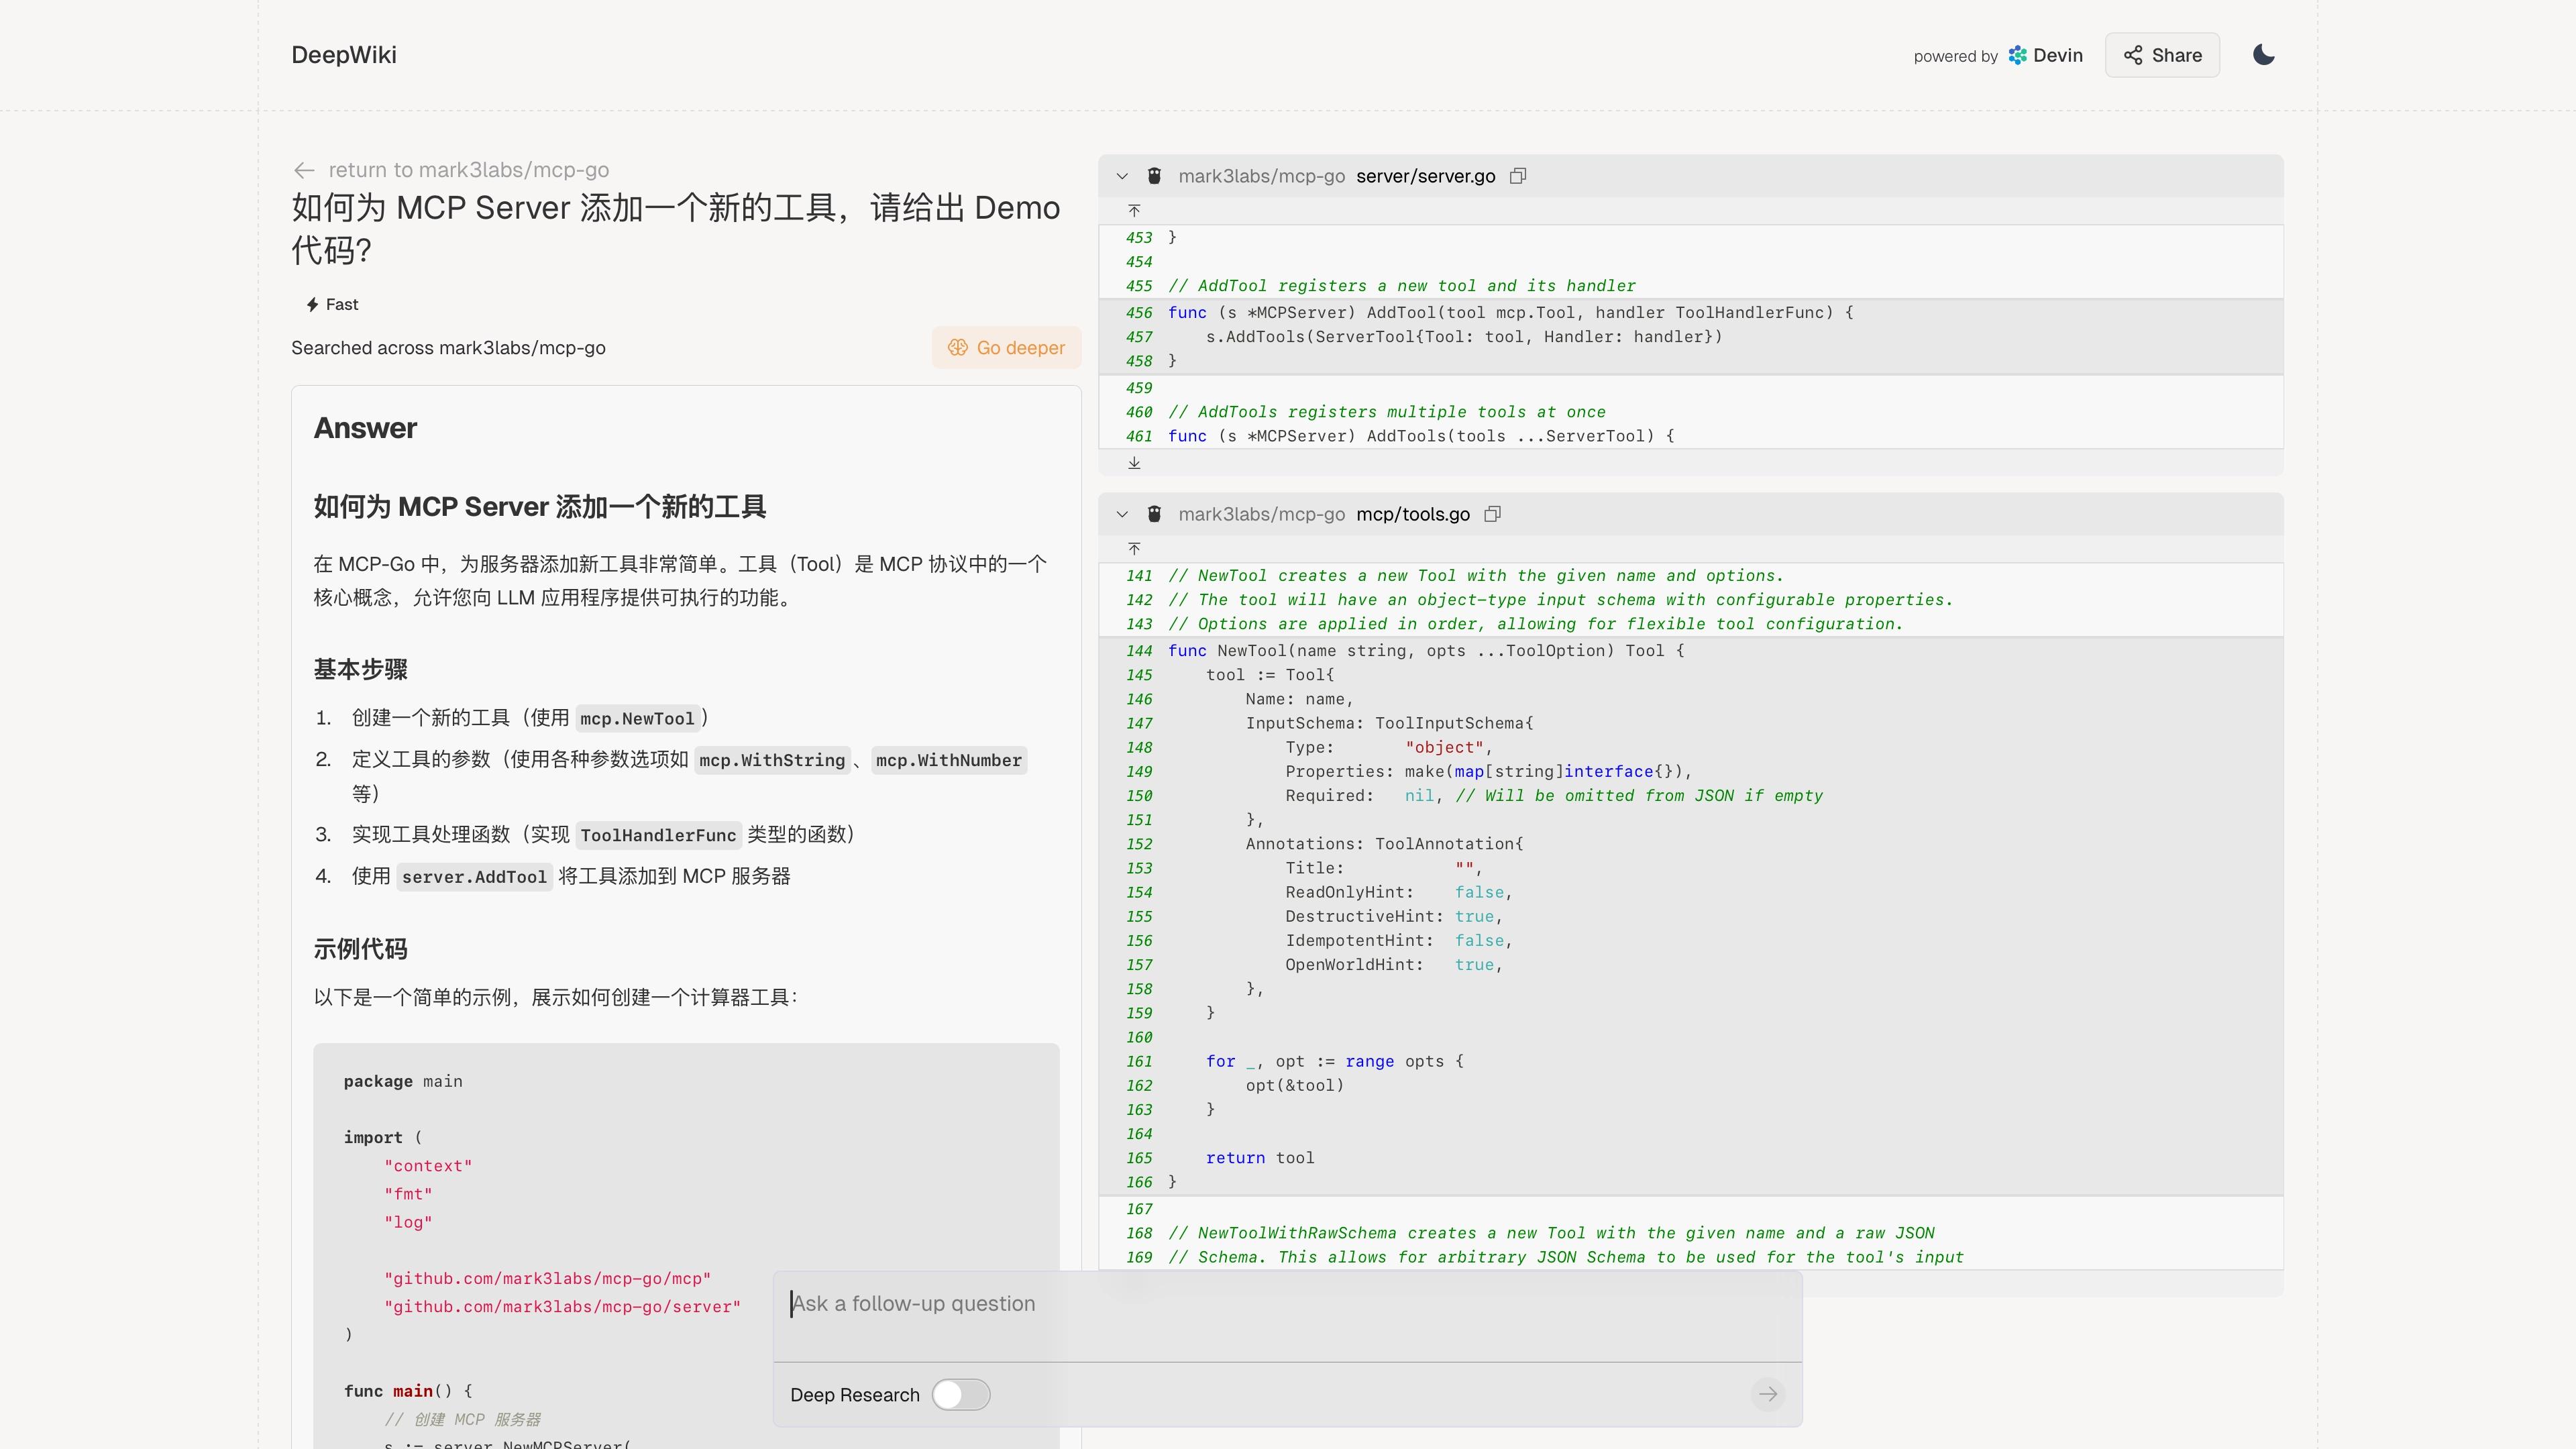Focus the follow-up question input

[x=1287, y=1316]
